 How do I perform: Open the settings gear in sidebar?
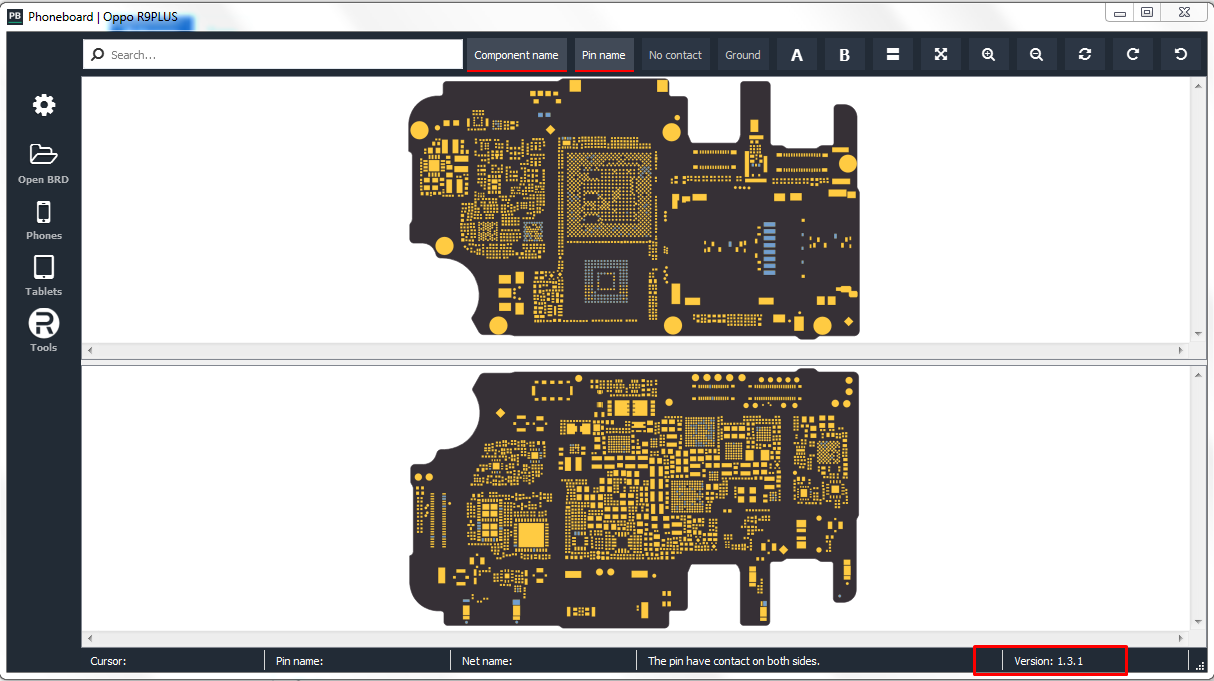point(44,105)
